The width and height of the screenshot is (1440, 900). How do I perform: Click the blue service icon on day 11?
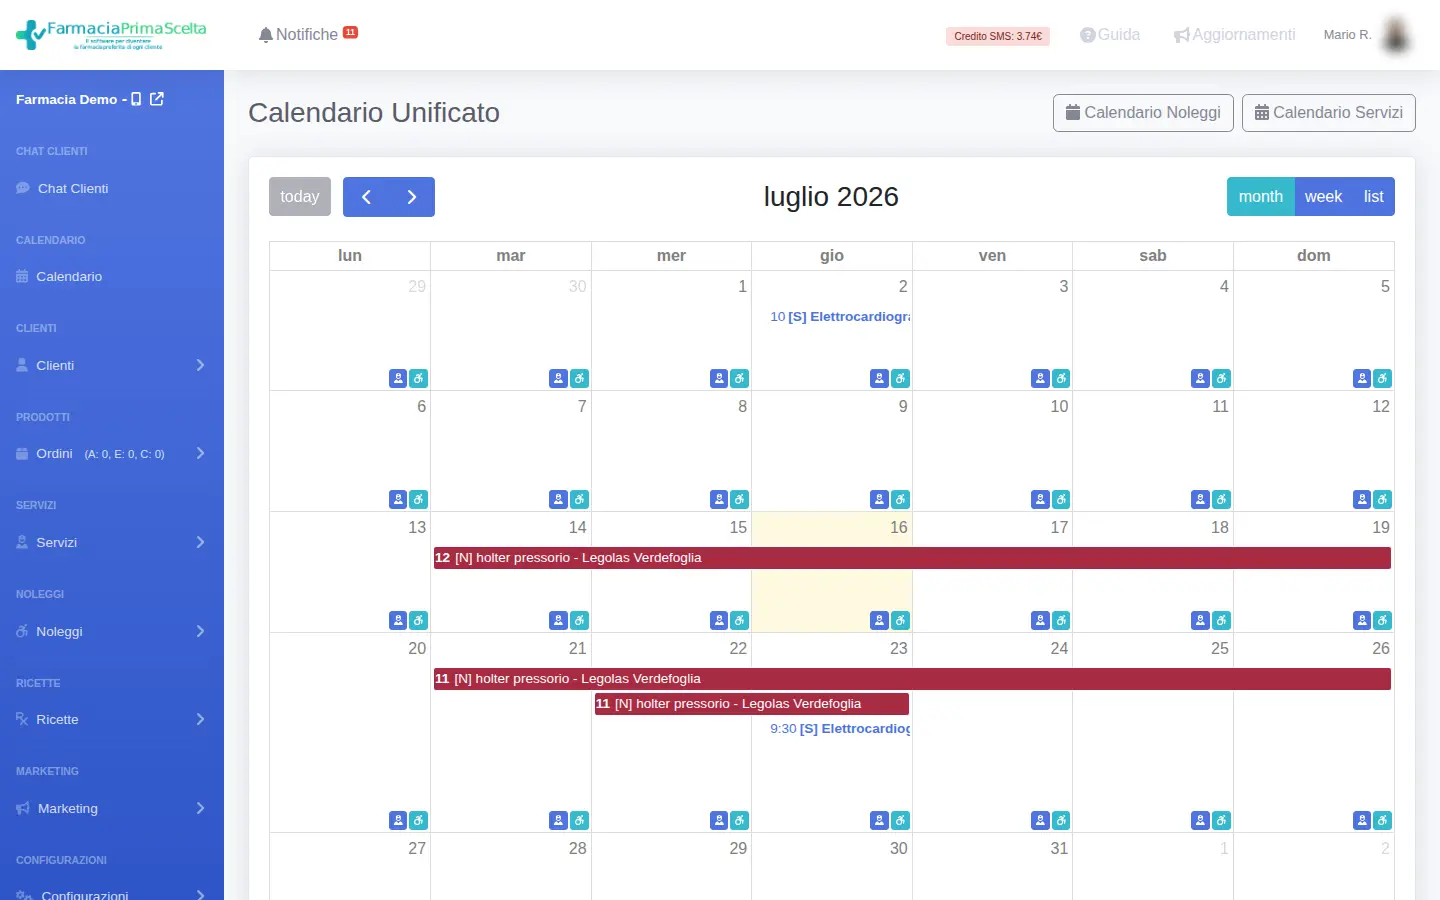[1200, 499]
